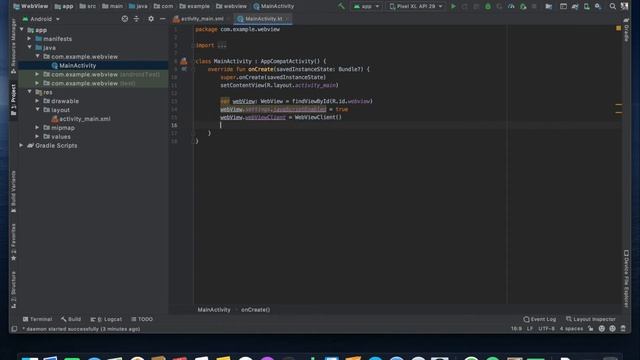Click the UTF-8 encoding in status bar
Image resolution: width=640 pixels, height=360 pixels.
tap(546, 329)
